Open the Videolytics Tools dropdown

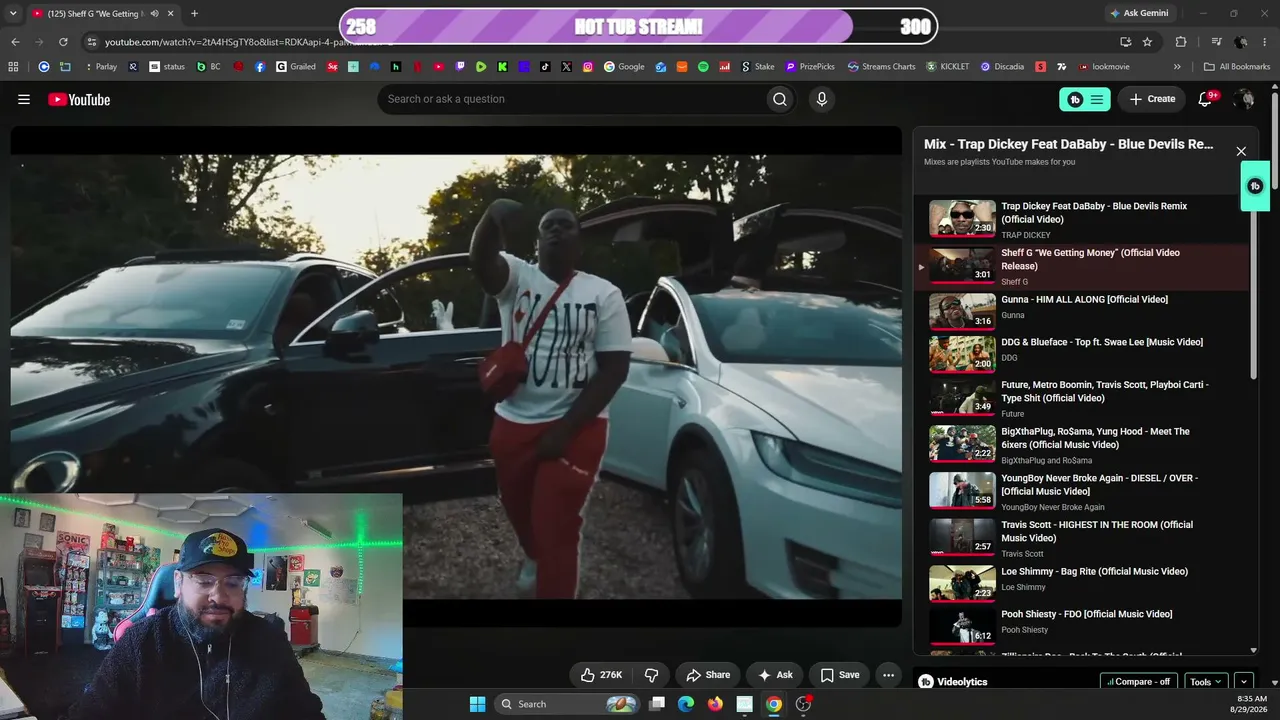pos(1205,682)
